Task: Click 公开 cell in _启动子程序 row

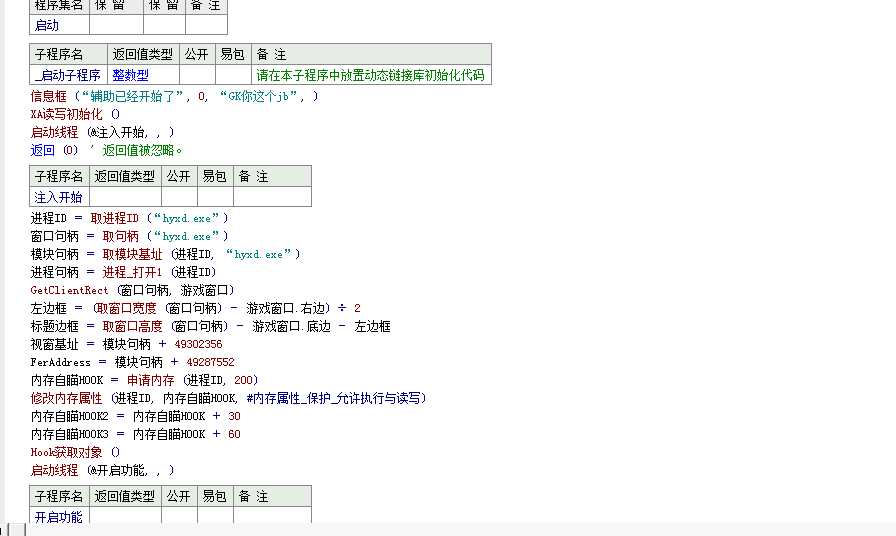Action: click(197, 75)
